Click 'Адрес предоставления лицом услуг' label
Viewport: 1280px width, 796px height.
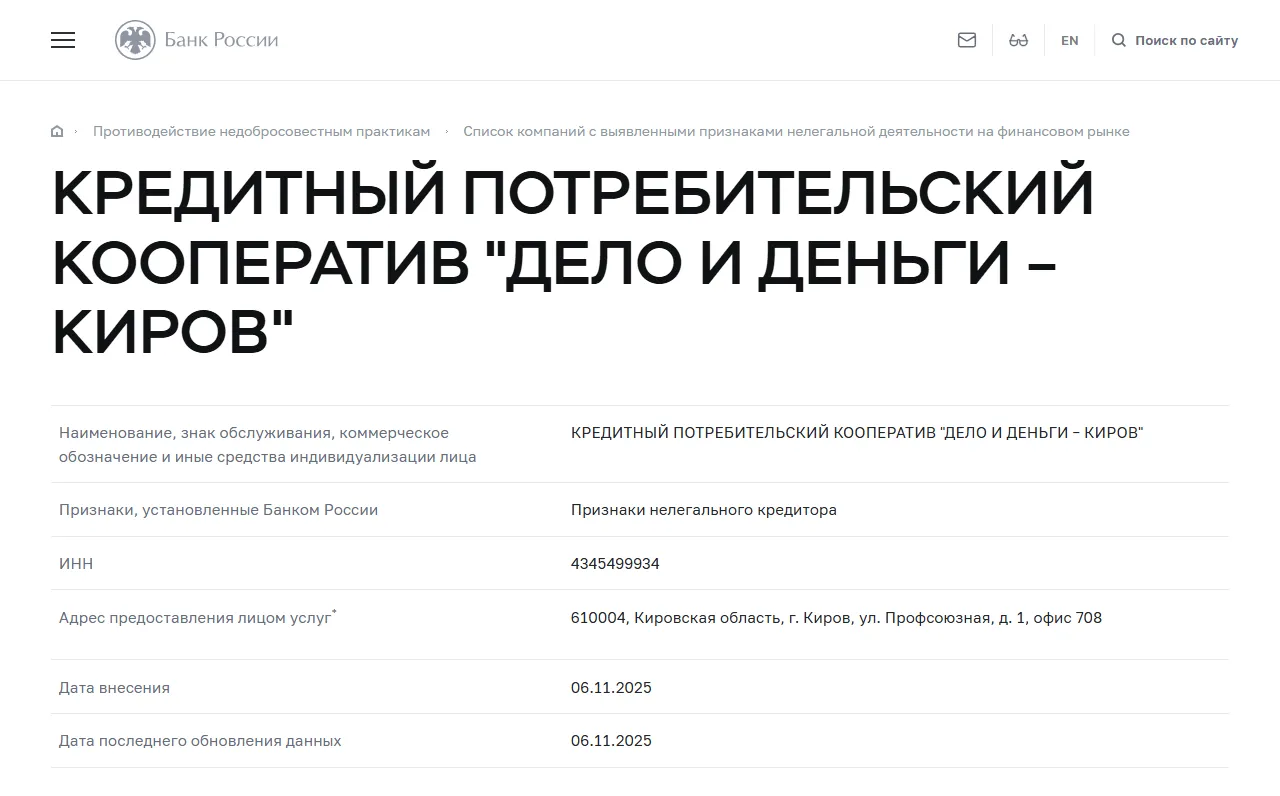pos(198,618)
